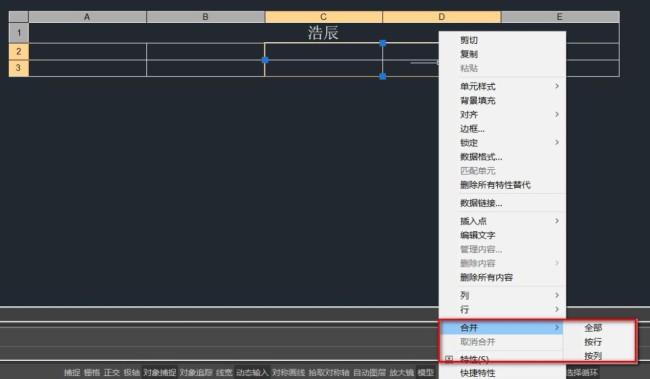Select 快捷特性 menu entry

478,373
